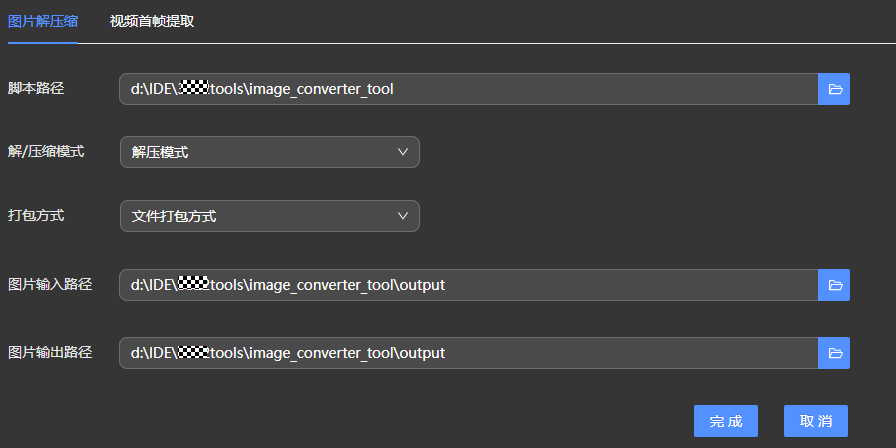Focus the 图片输出路径 text field
The image size is (896, 448).
[468, 353]
